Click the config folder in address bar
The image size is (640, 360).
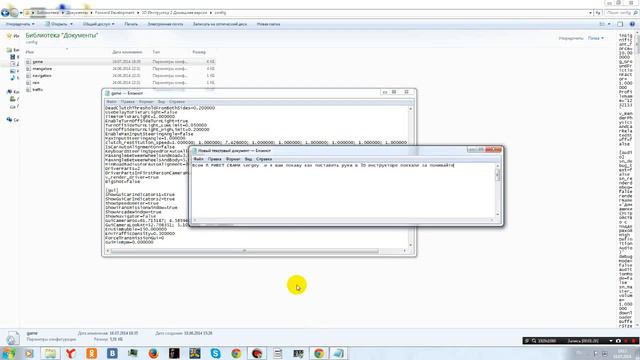[x=220, y=13]
